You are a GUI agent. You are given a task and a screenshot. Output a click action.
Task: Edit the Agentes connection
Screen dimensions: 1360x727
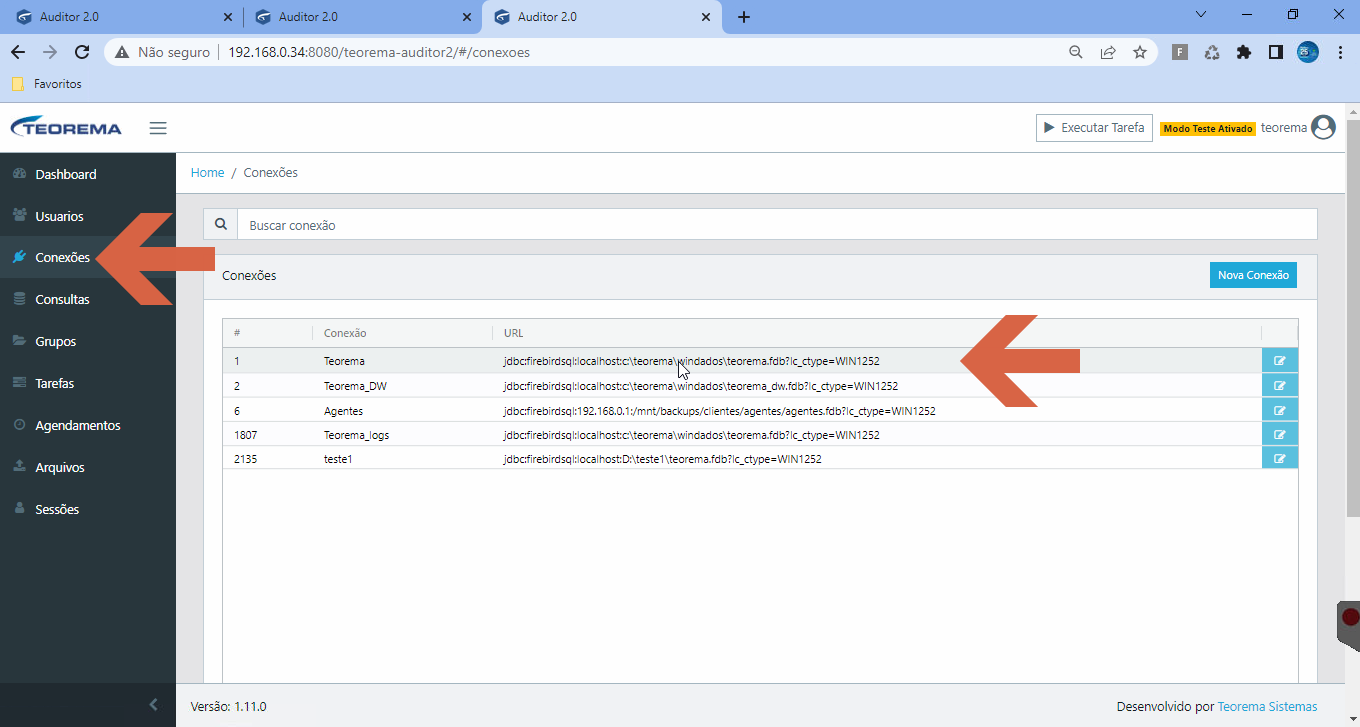coord(1280,410)
